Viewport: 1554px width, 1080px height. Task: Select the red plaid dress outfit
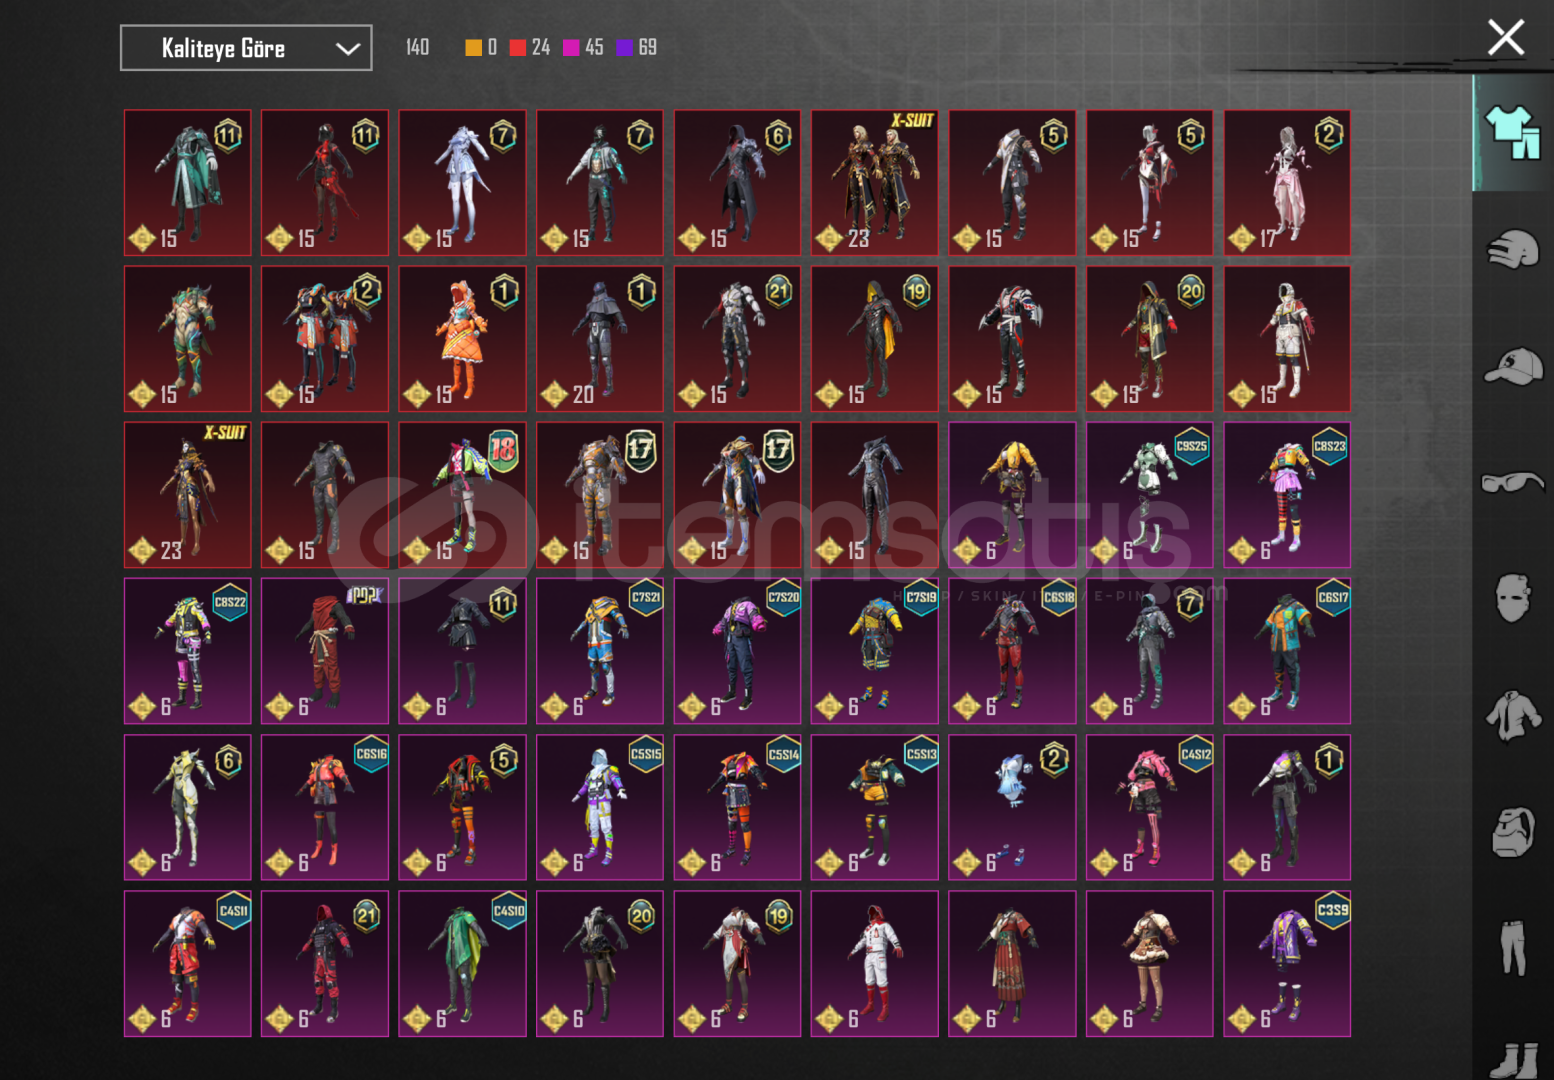[1012, 963]
